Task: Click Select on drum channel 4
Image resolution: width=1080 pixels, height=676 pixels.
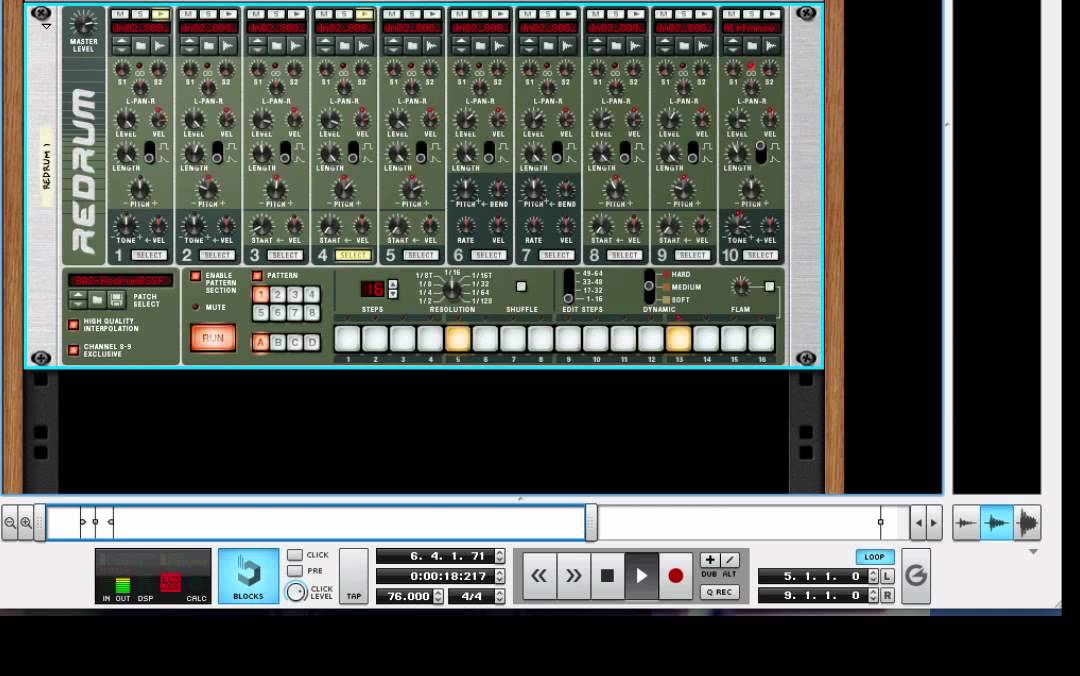Action: 353,255
